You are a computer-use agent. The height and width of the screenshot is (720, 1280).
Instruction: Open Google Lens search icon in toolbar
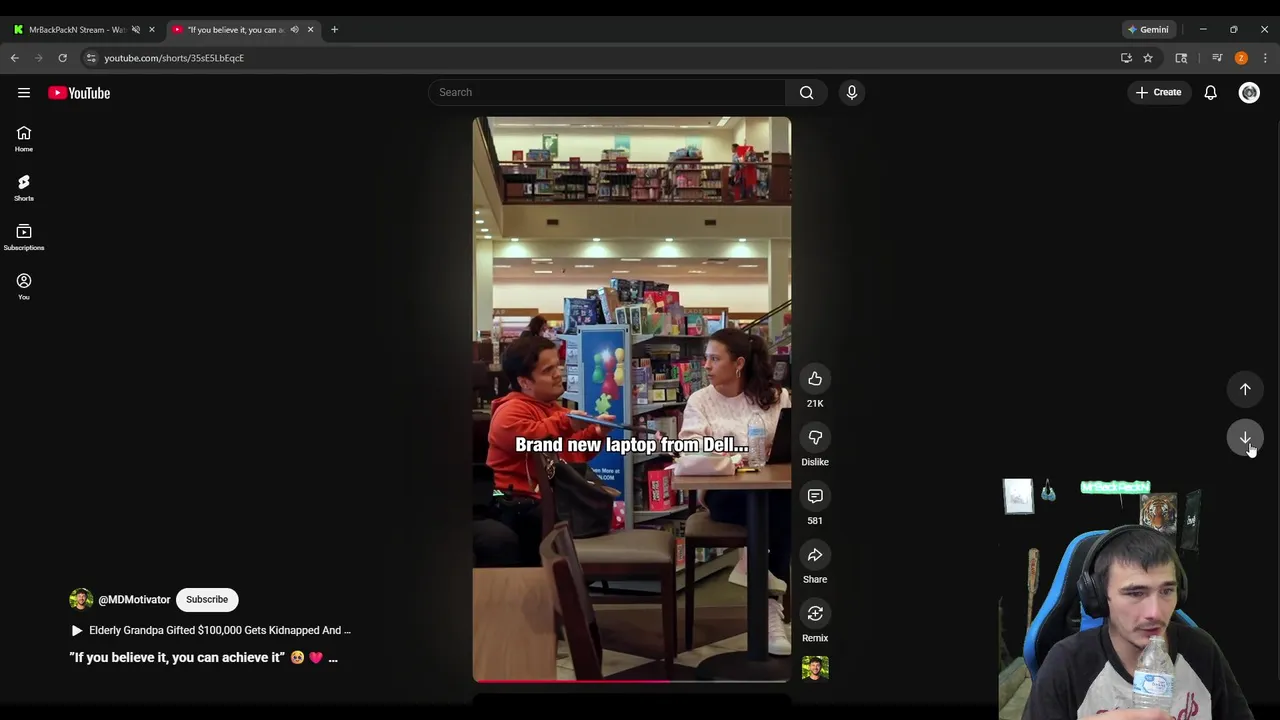(x=1181, y=58)
